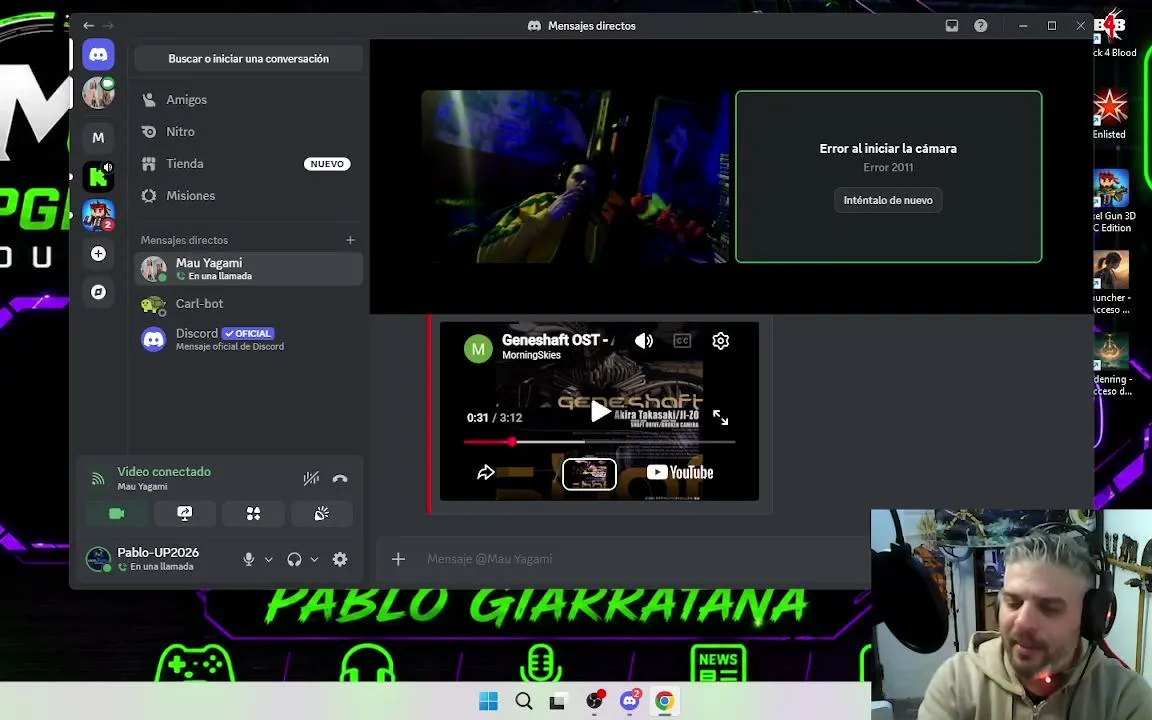Open the soundboard button
Image resolution: width=1152 pixels, height=720 pixels.
[x=322, y=514]
